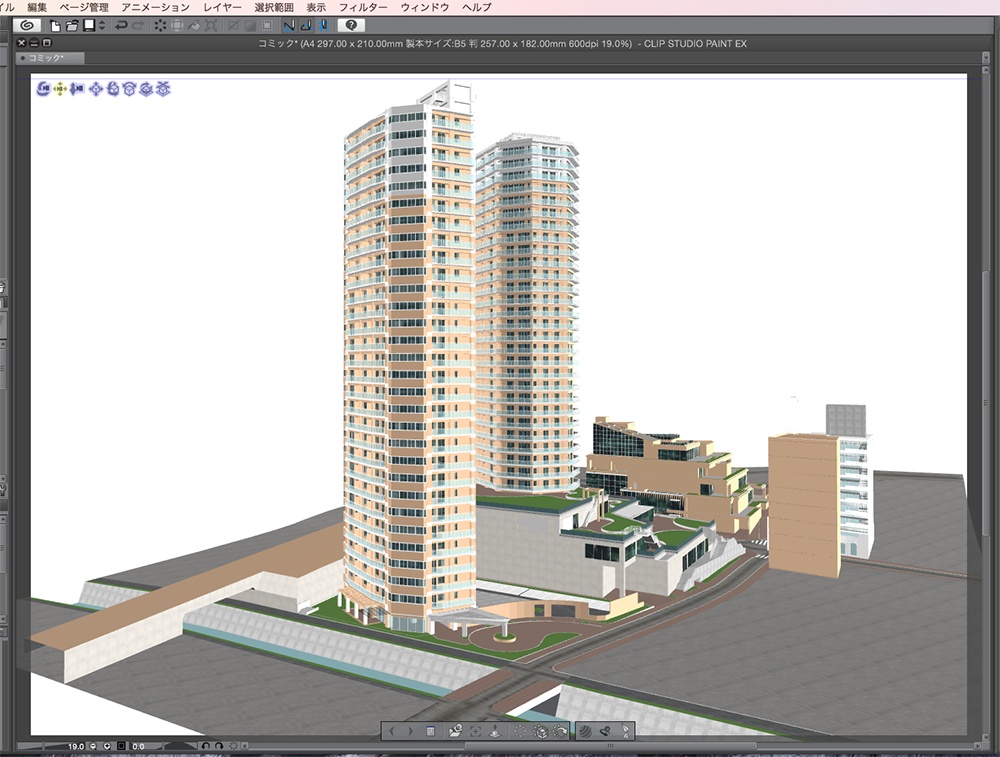The width and height of the screenshot is (1000, 757).
Task: Select previous 3D object with left chevron
Action: pos(392,731)
